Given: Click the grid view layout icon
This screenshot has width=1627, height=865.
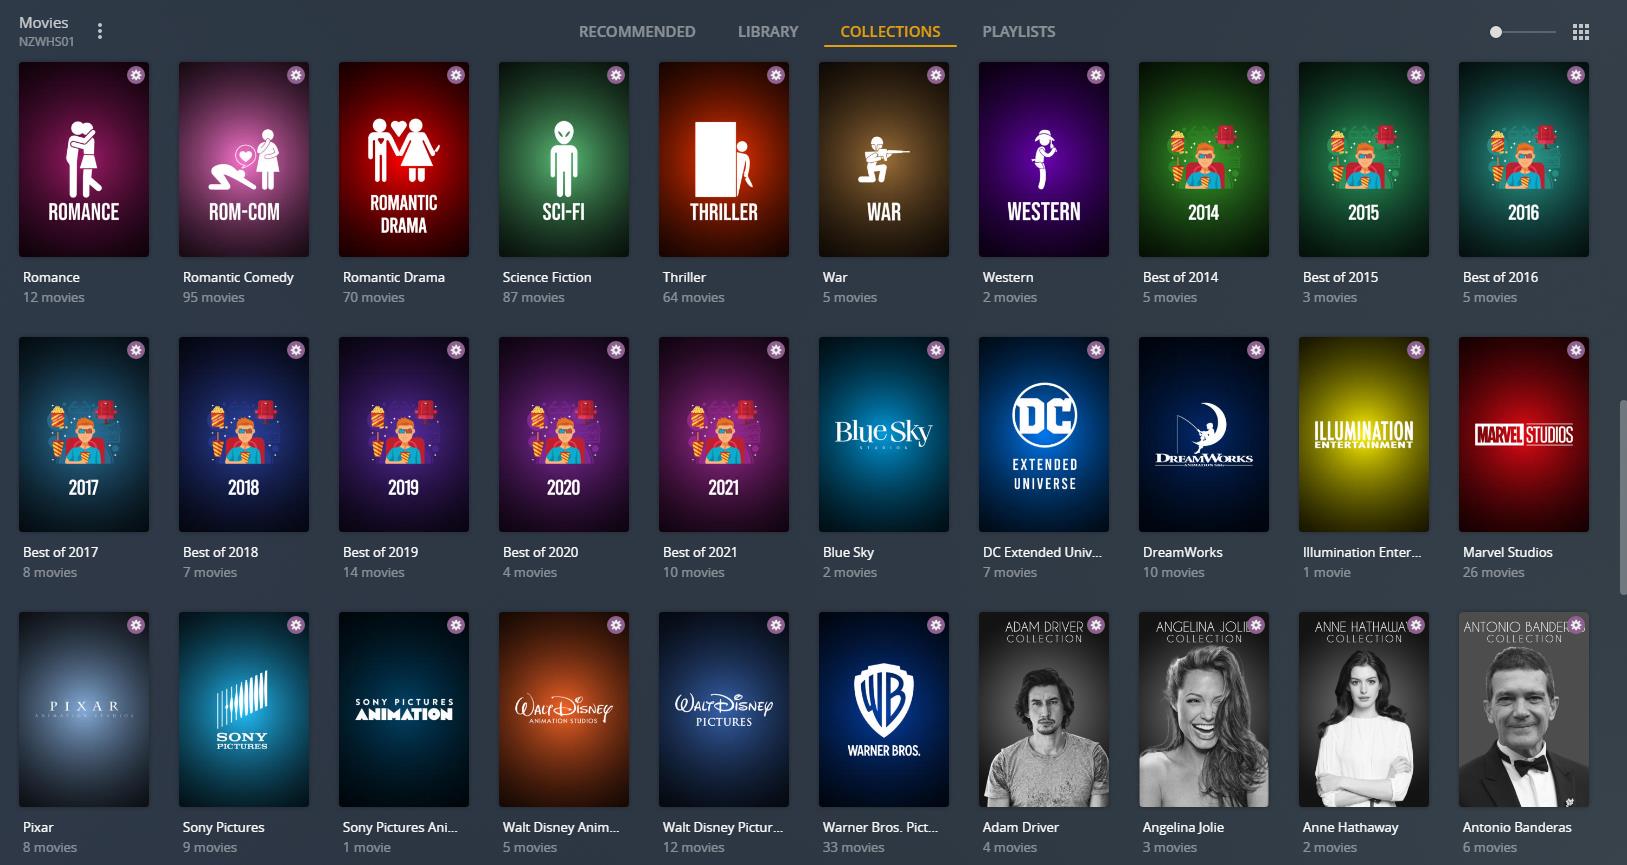Looking at the screenshot, I should pyautogui.click(x=1580, y=32).
